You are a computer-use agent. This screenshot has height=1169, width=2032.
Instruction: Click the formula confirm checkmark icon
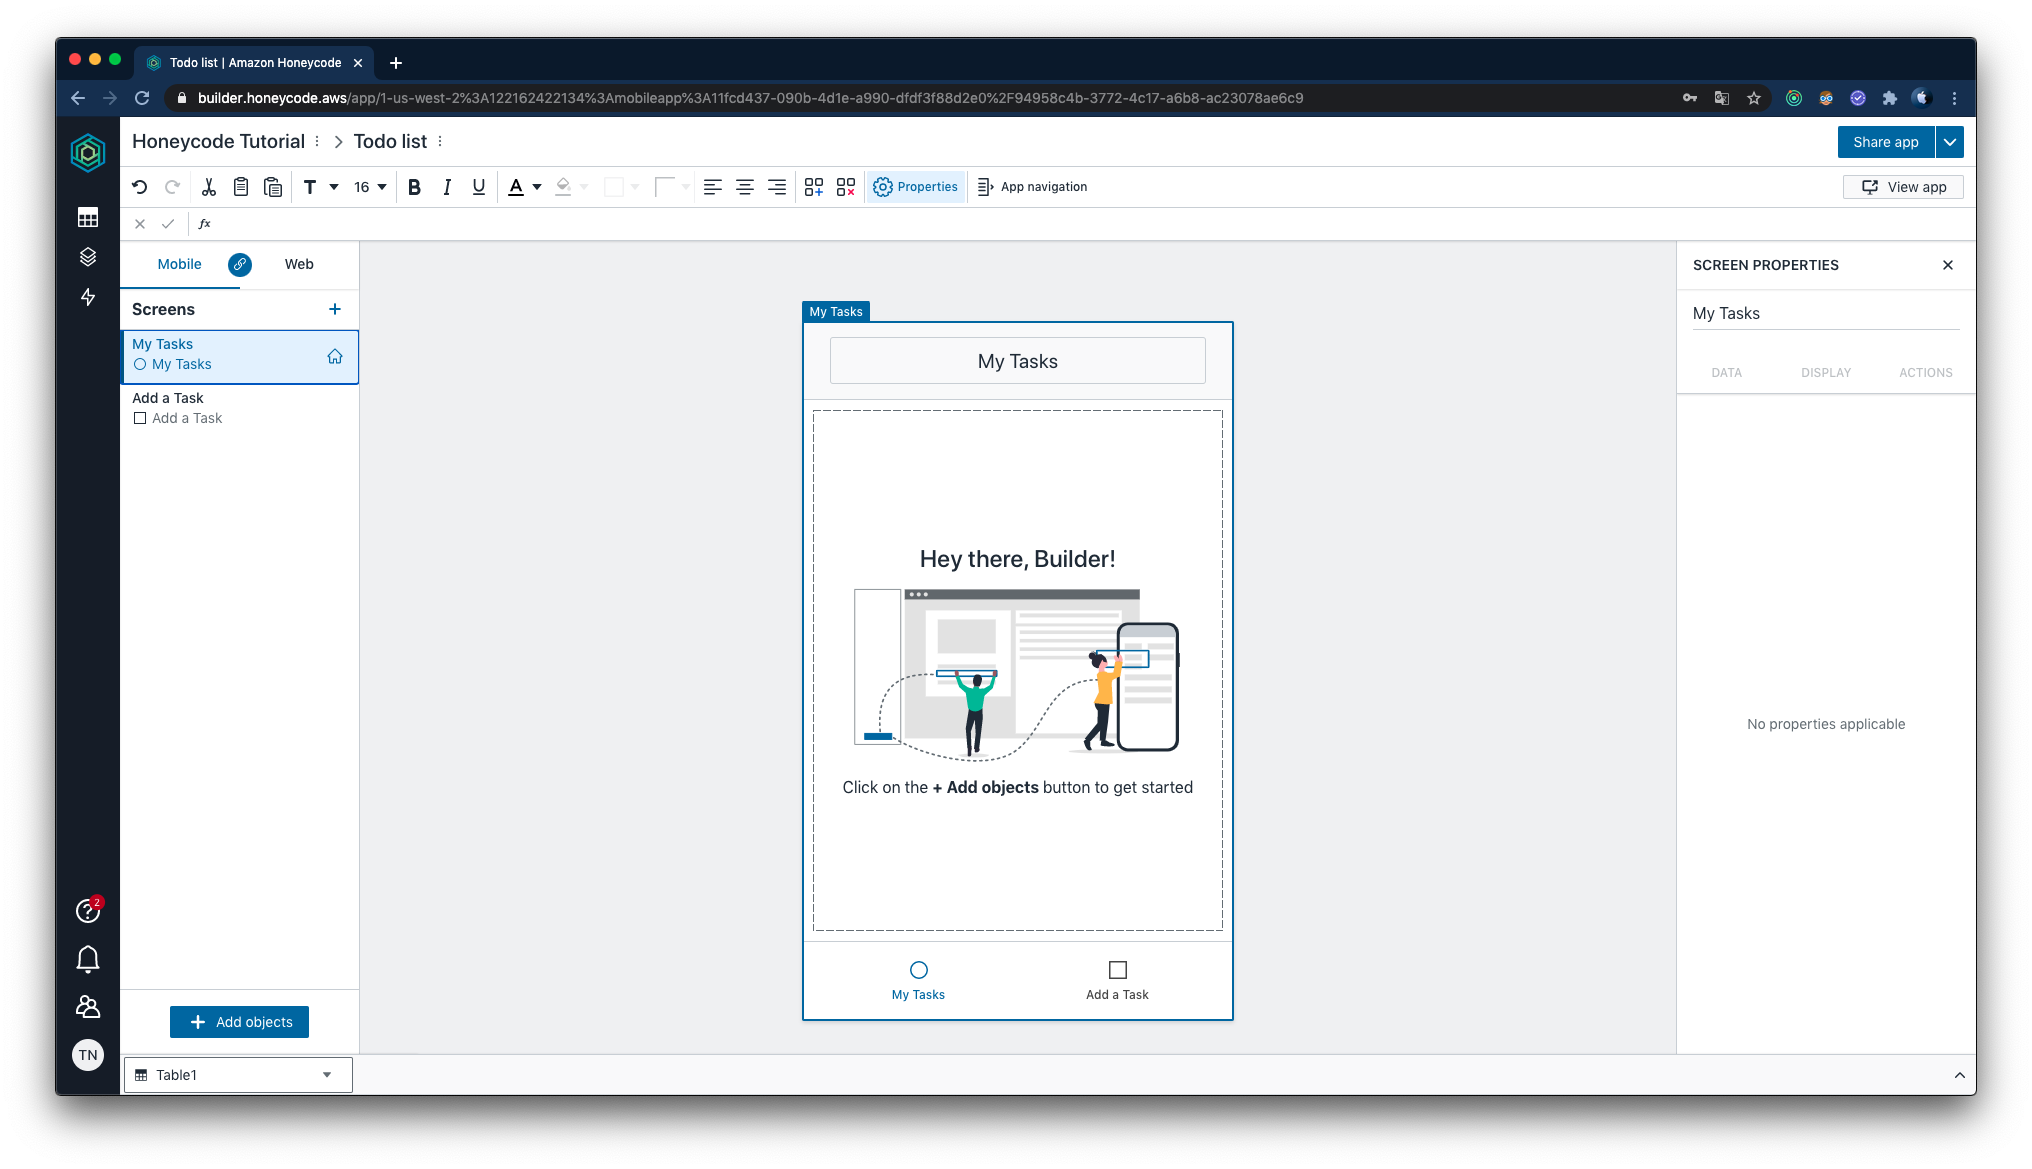coord(168,224)
